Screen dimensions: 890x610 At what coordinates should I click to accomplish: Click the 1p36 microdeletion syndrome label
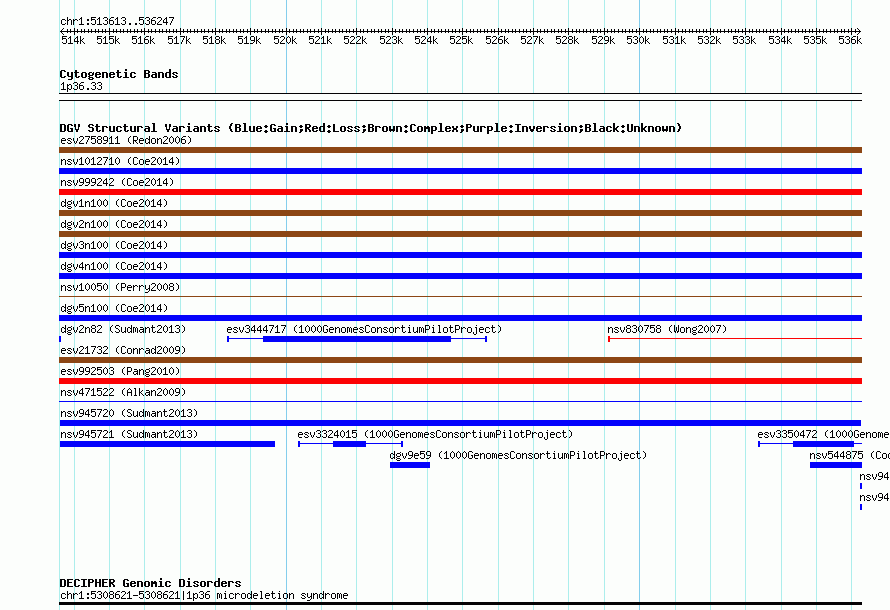click(204, 595)
